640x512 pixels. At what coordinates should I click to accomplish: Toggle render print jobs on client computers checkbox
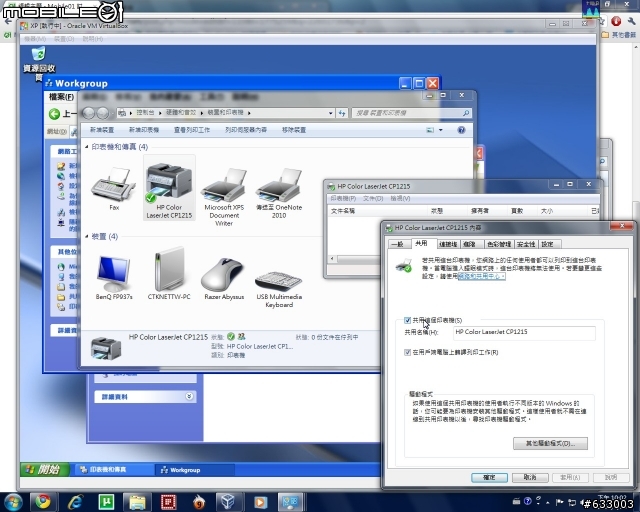click(x=407, y=352)
